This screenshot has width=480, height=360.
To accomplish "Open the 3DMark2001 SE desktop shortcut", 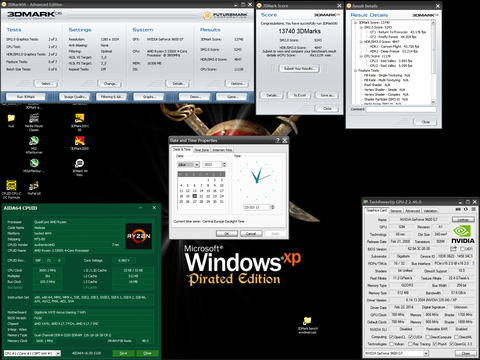I will tap(79, 122).
